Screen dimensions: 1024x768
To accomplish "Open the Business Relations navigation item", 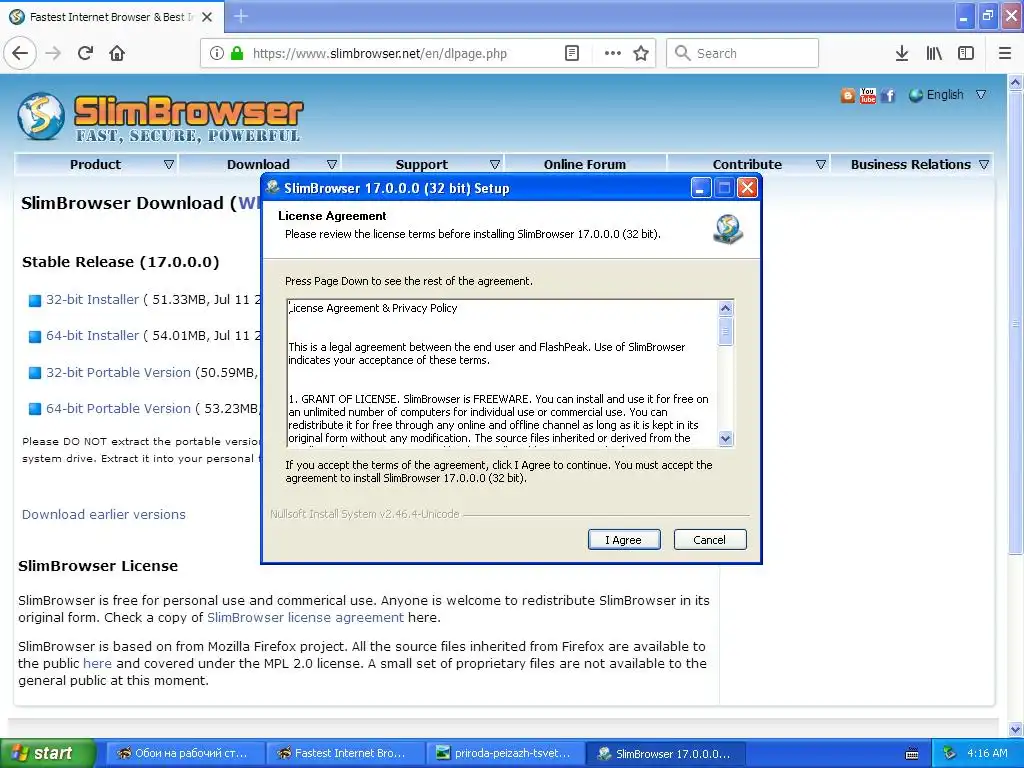I will 910,165.
